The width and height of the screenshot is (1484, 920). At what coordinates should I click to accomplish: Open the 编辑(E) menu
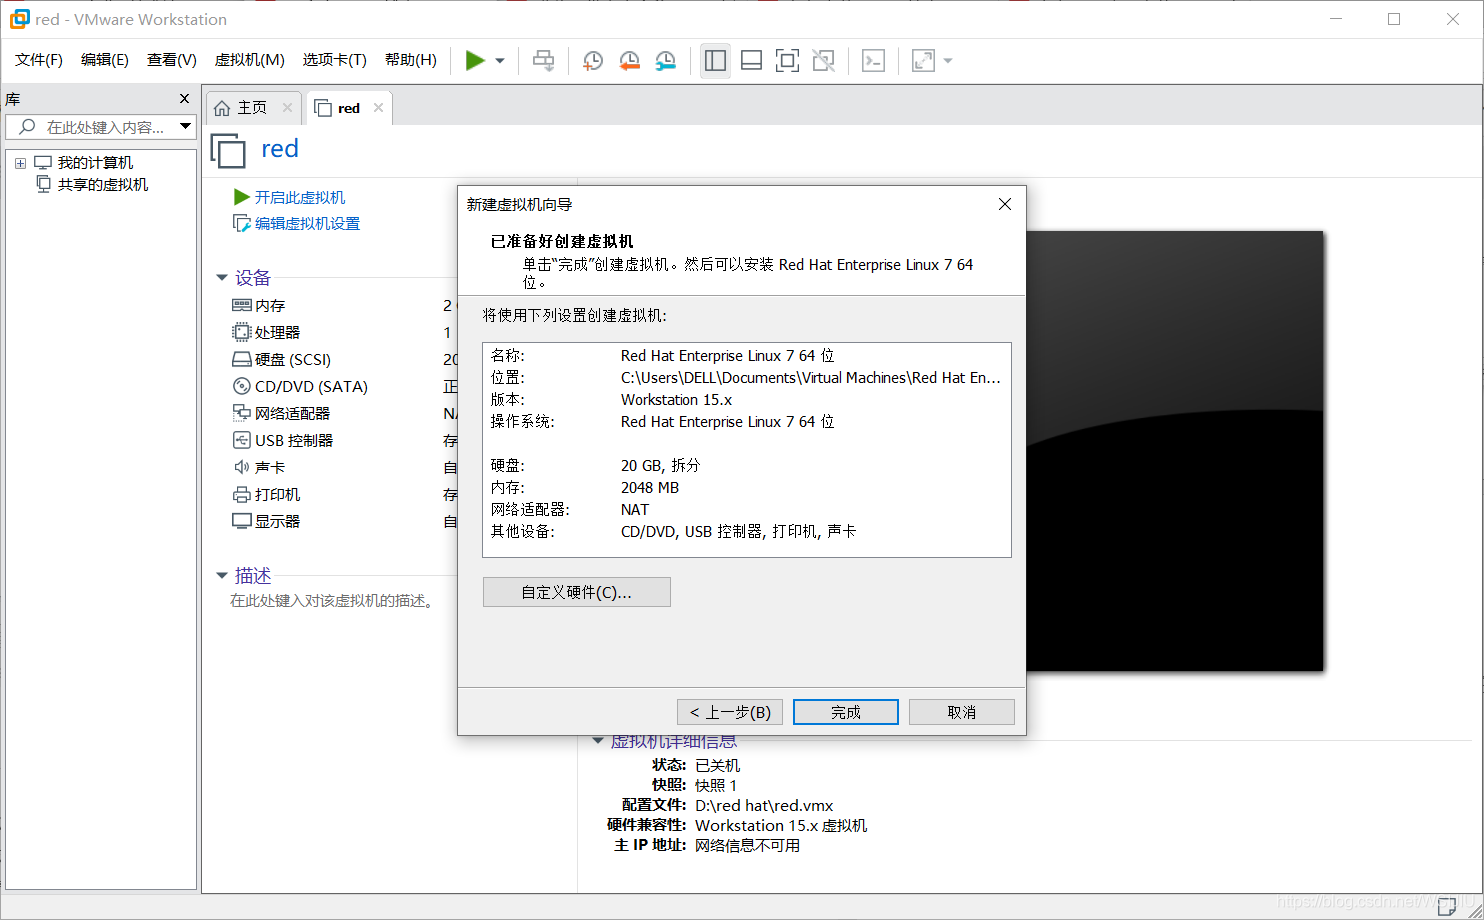[x=105, y=60]
